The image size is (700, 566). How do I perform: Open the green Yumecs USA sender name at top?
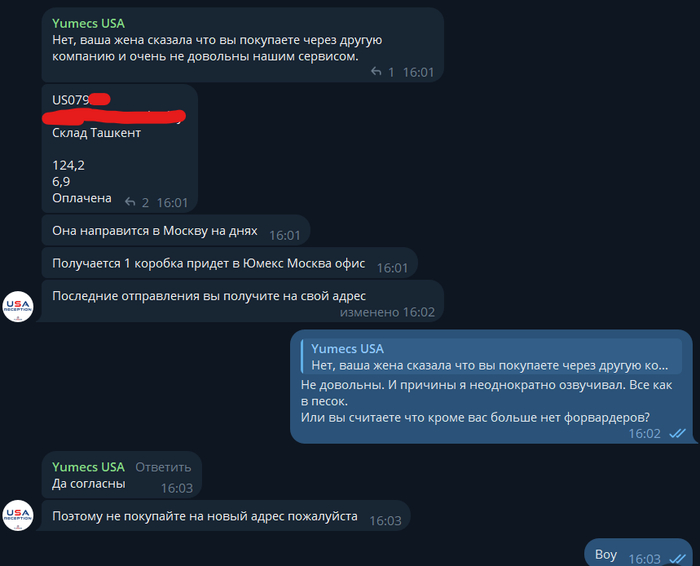[88, 23]
